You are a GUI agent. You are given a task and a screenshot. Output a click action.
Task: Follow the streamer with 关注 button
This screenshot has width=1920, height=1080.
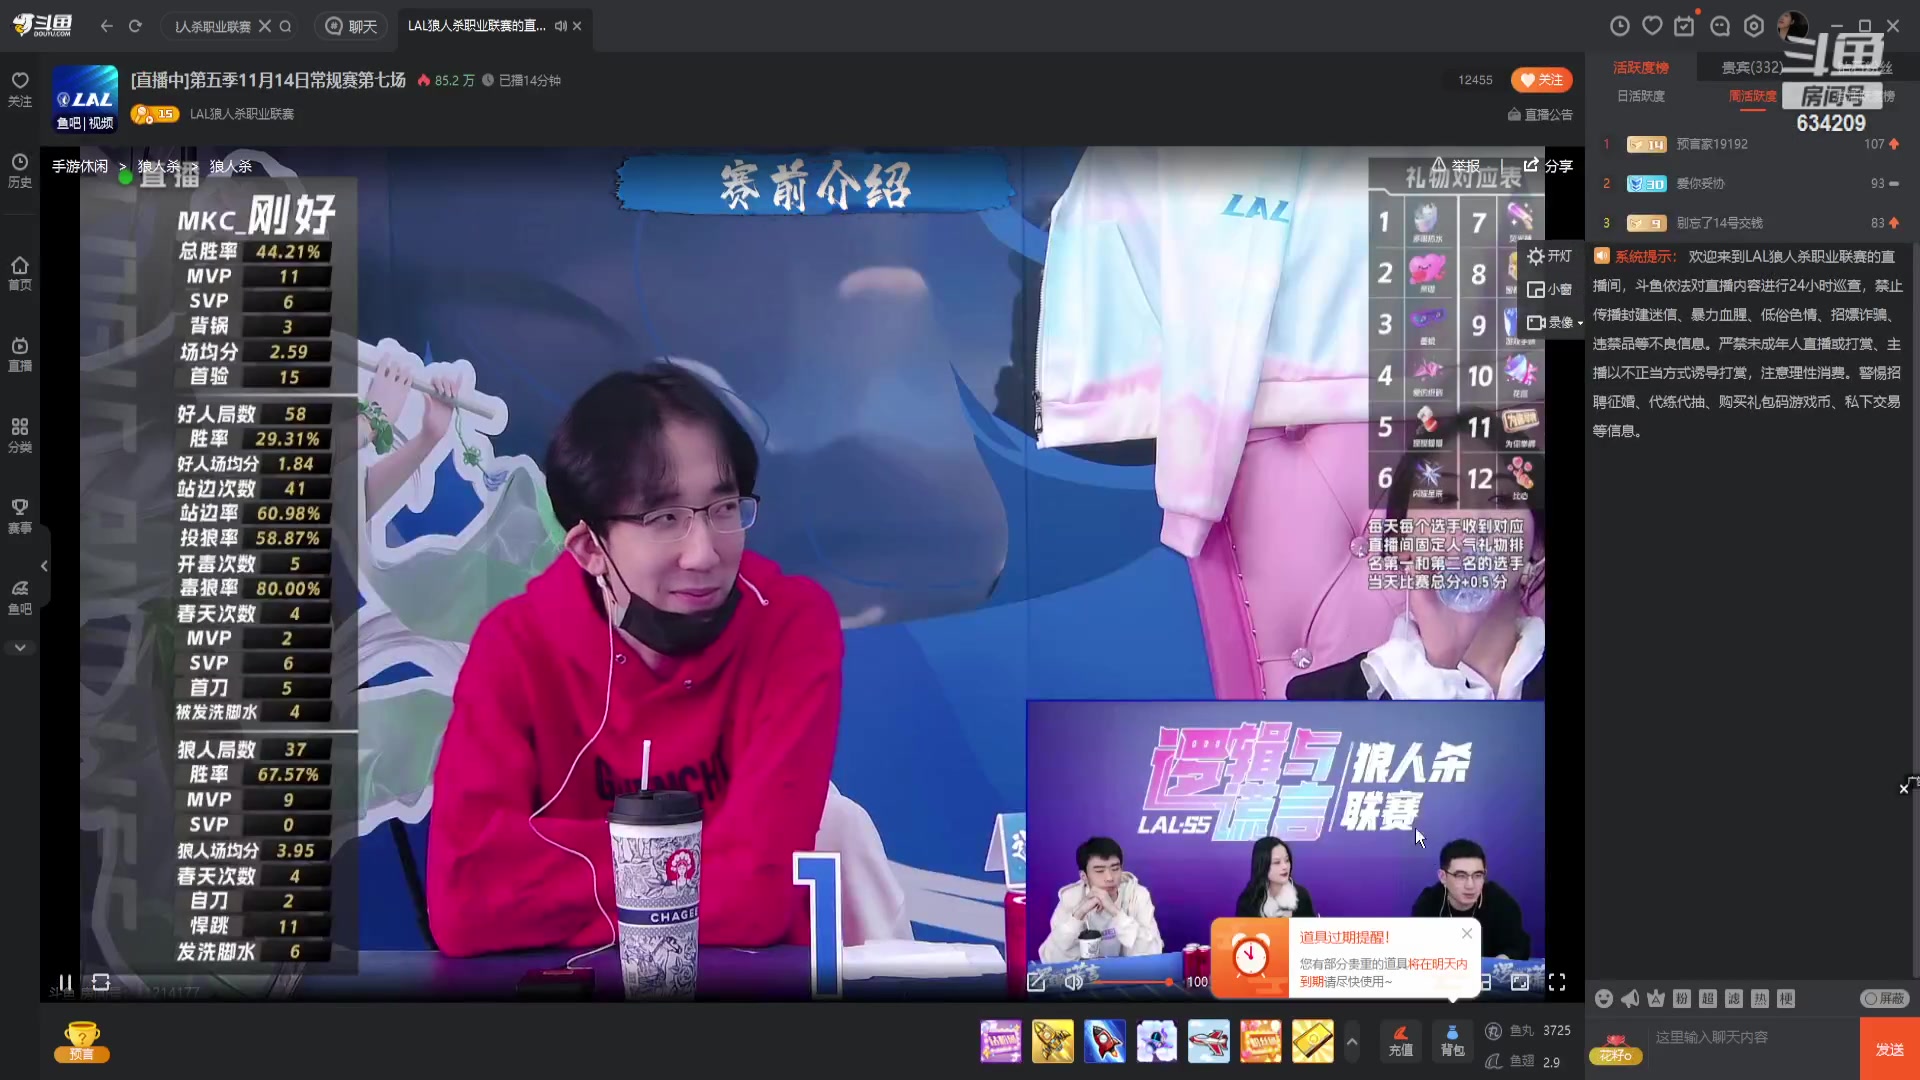(x=1541, y=80)
